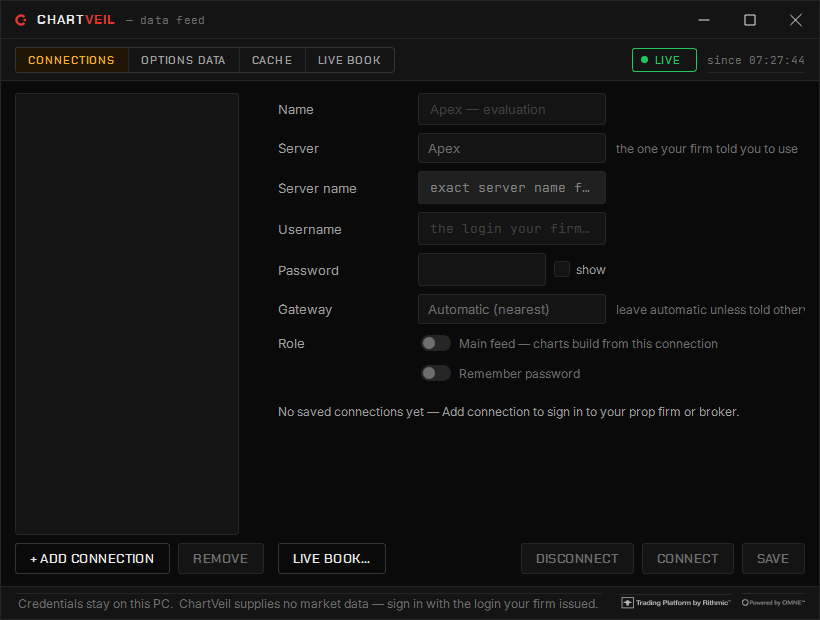Click the Username input field
820x620 pixels.
[511, 228]
